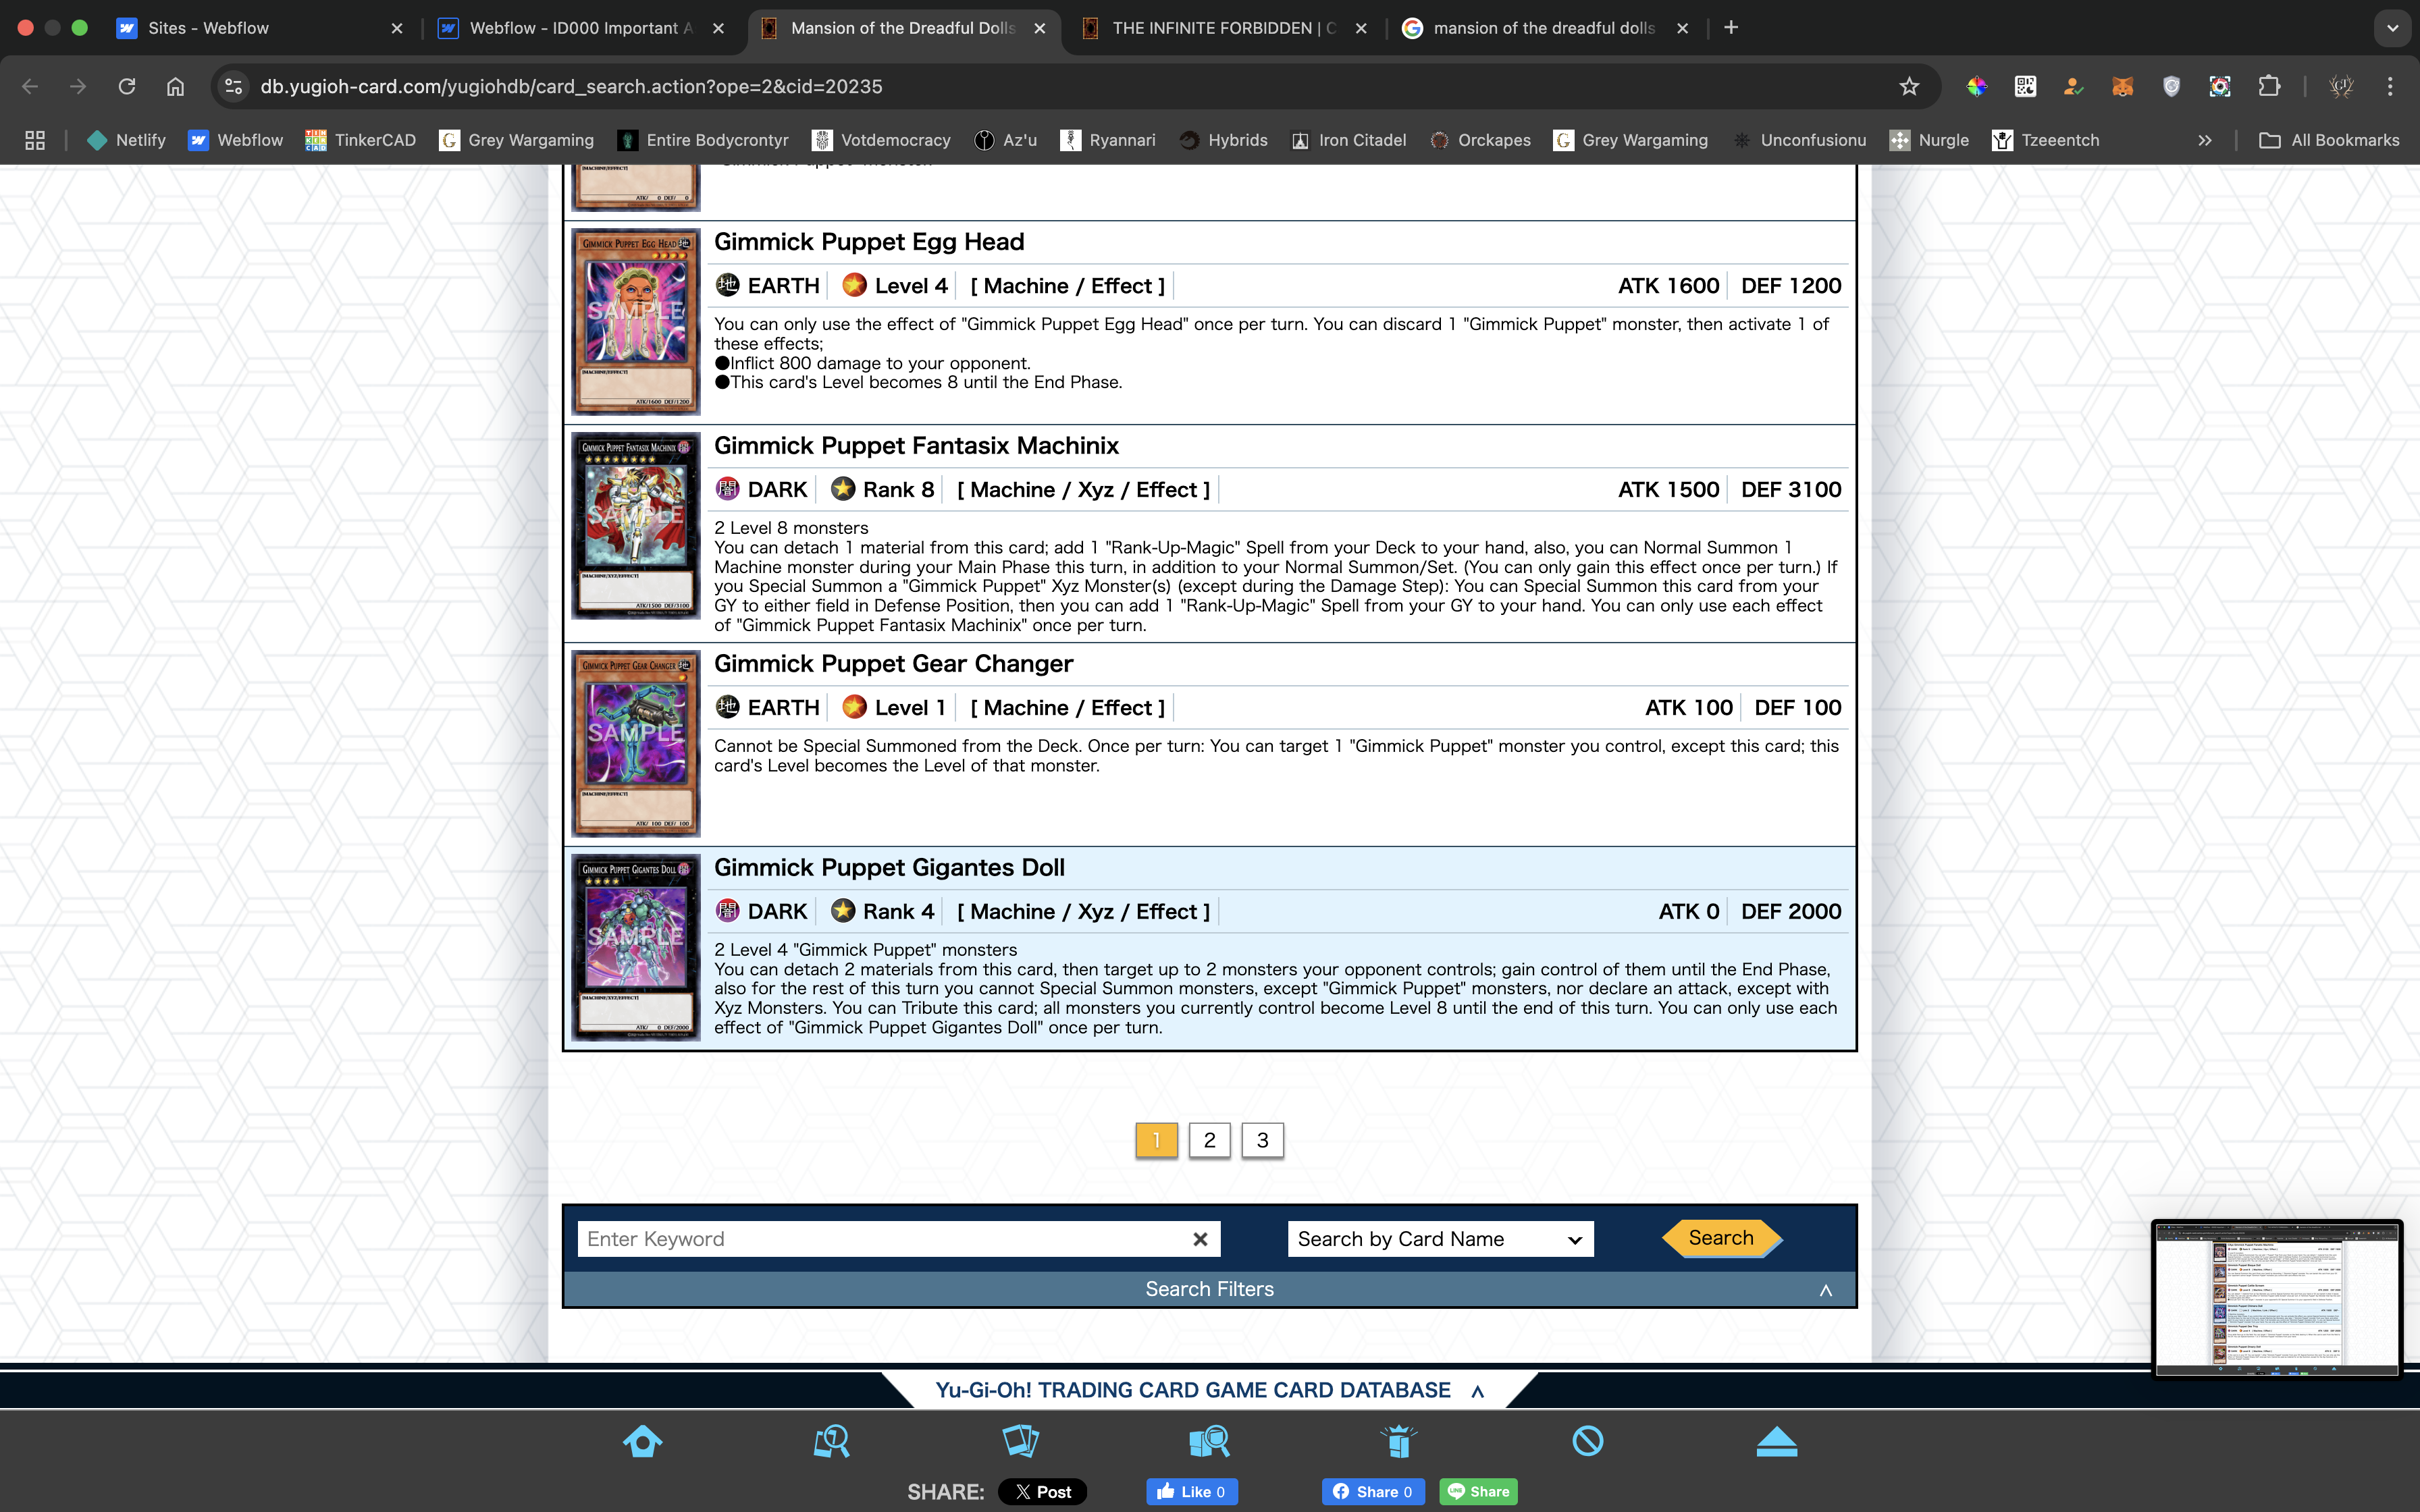The image size is (2420, 1512).
Task: Click the Enter Keyword input field
Action: click(880, 1239)
